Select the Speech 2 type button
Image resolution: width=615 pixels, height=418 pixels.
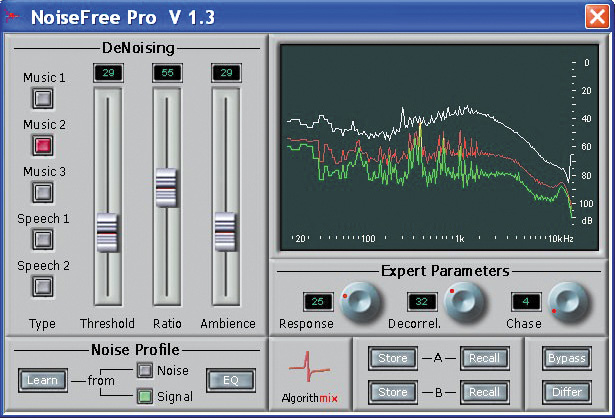point(43,286)
